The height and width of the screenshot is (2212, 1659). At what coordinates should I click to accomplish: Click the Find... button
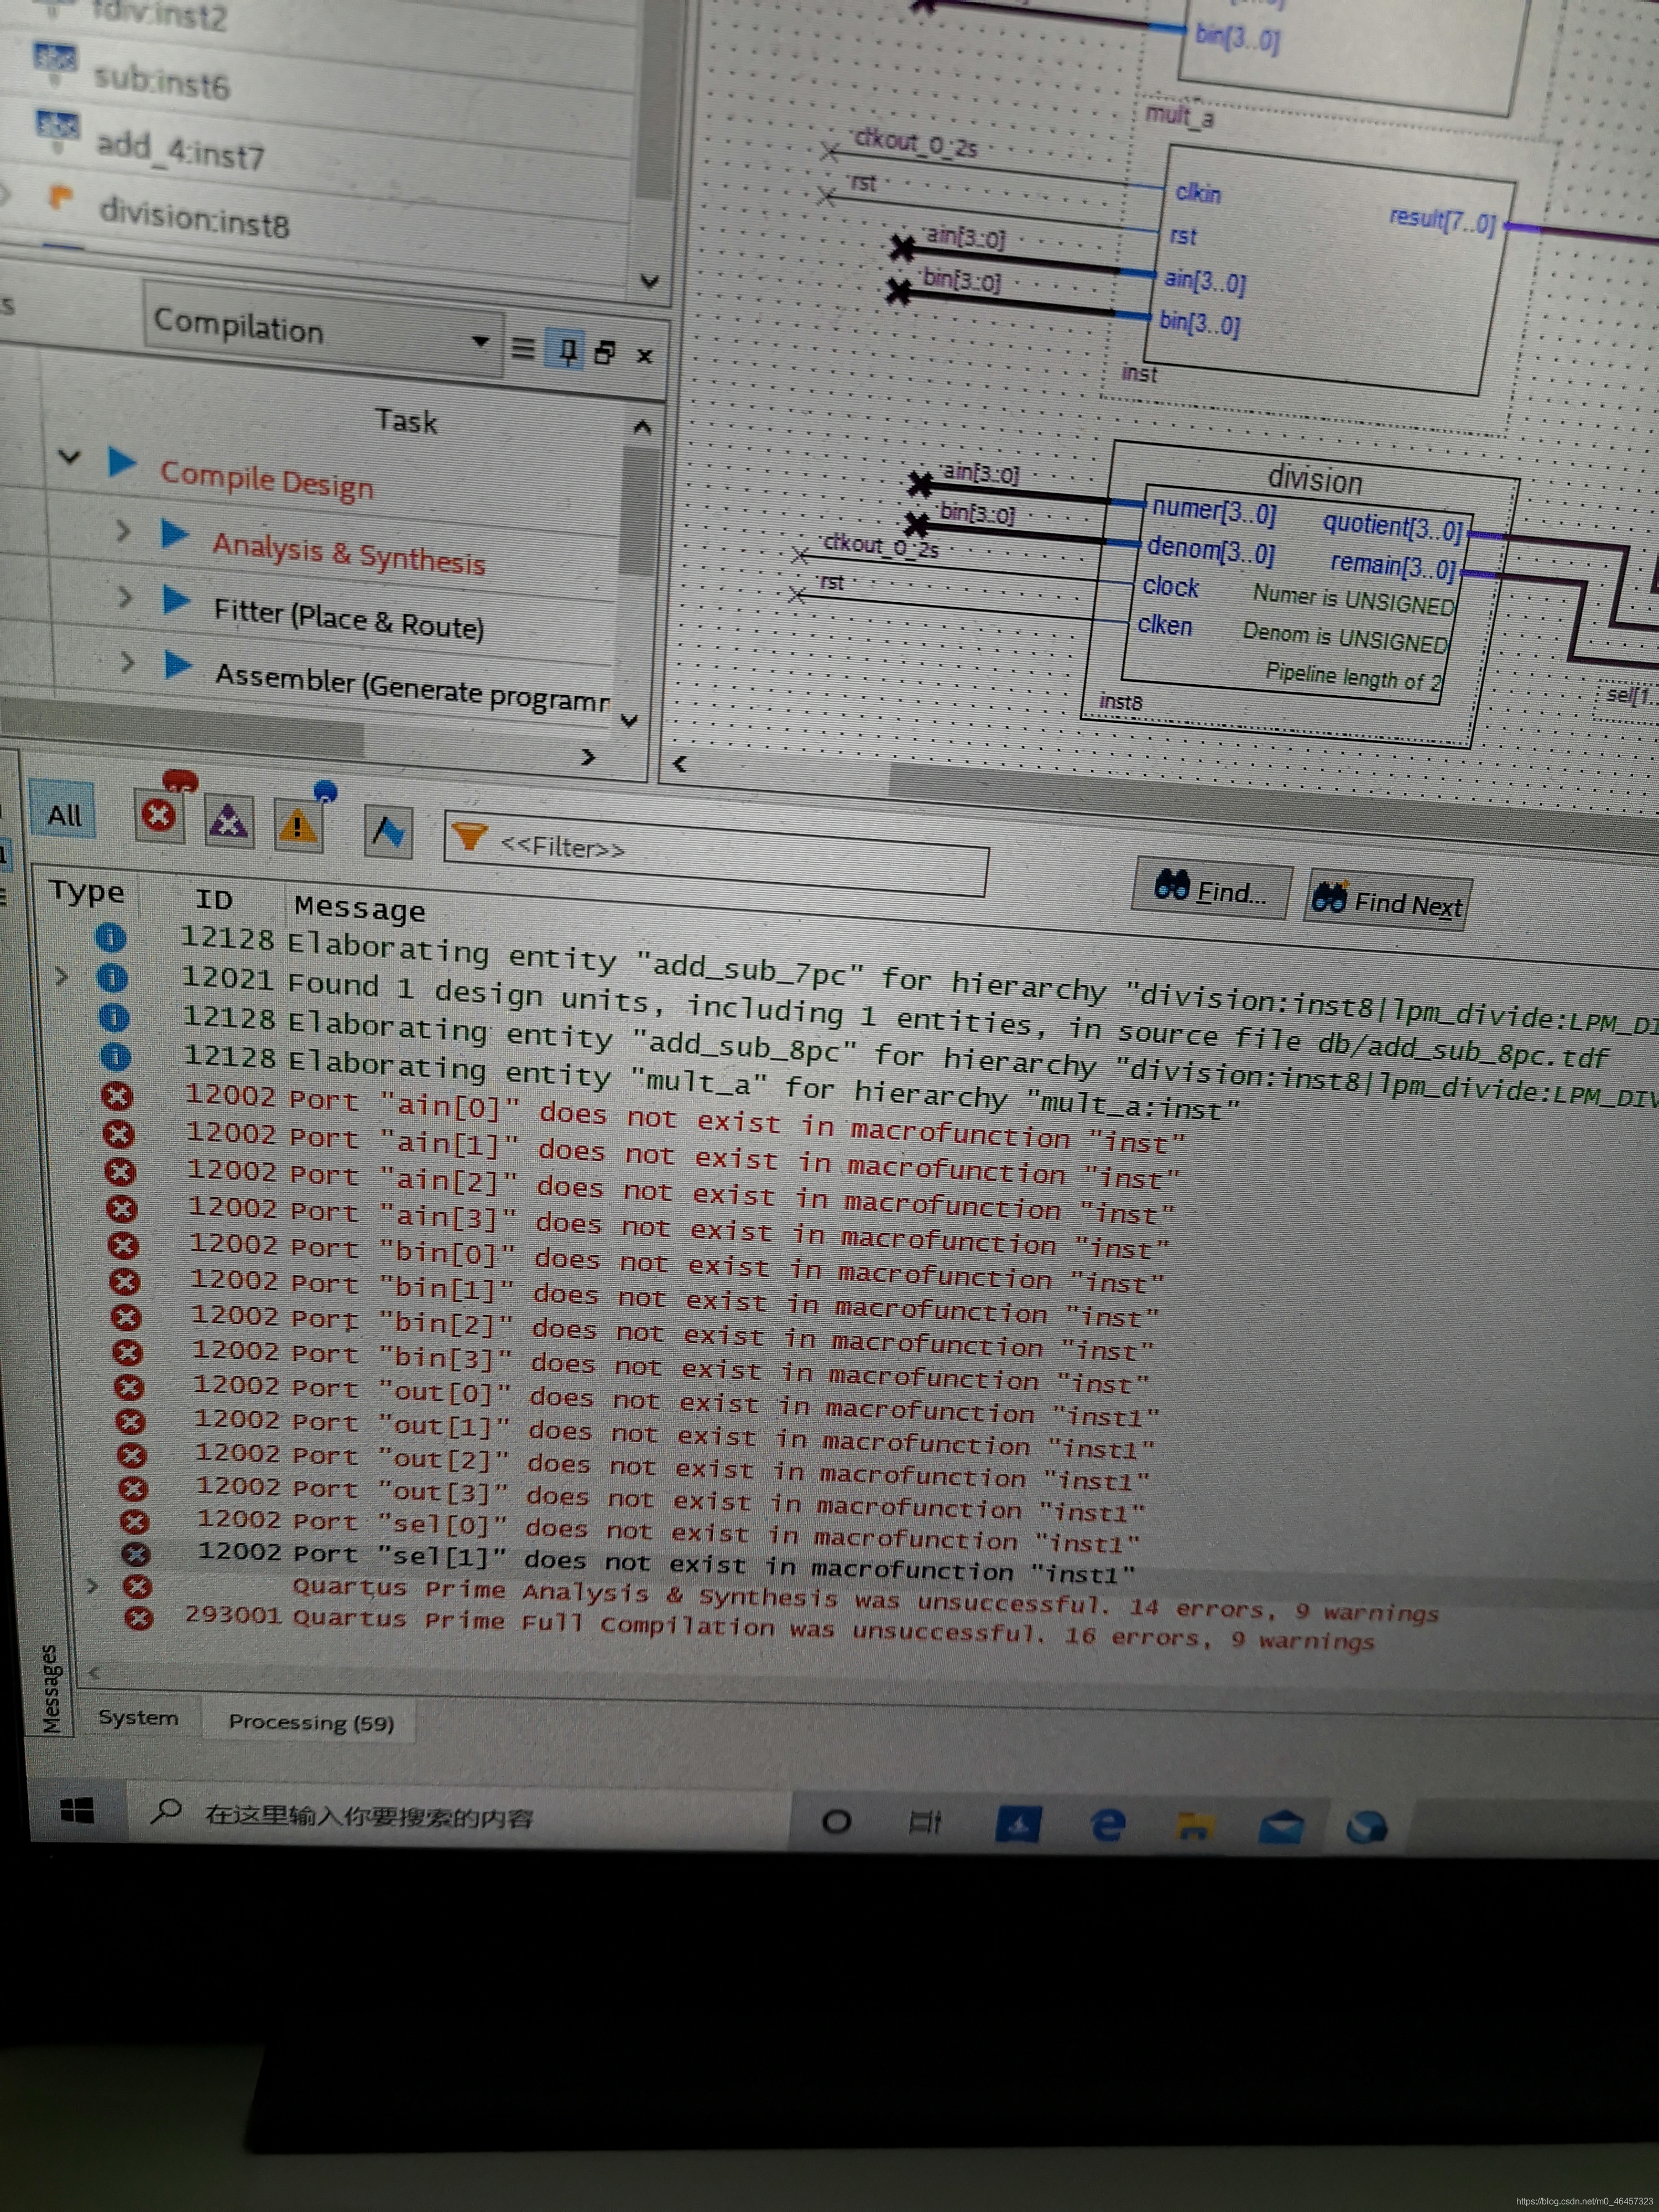(x=1211, y=889)
